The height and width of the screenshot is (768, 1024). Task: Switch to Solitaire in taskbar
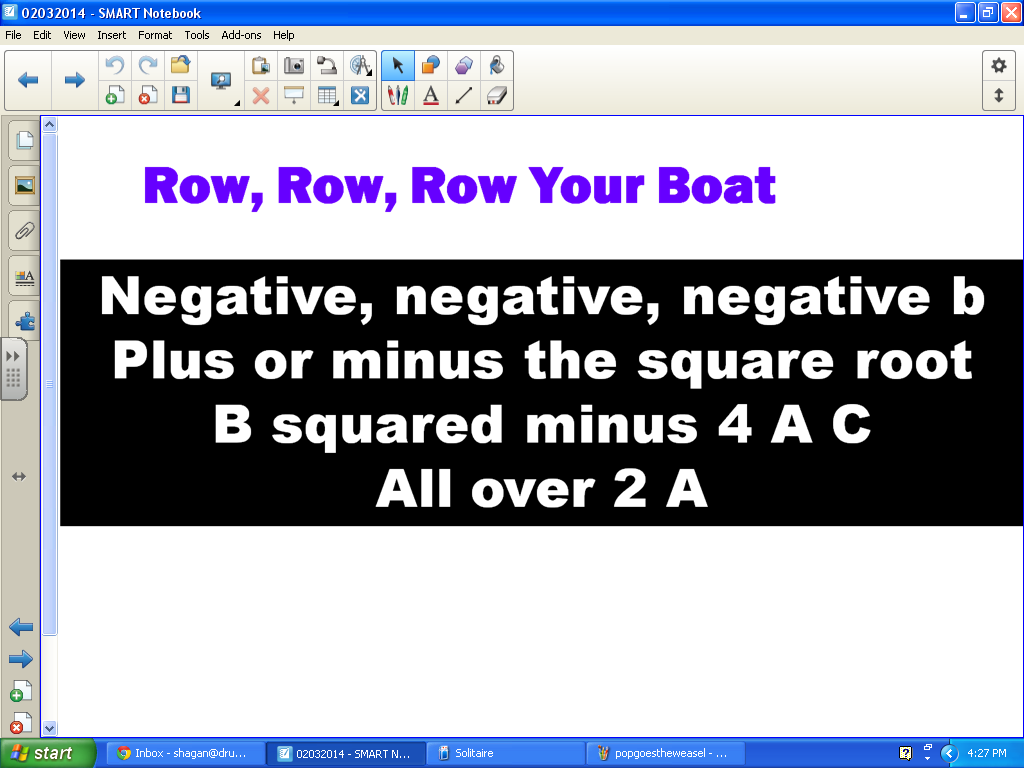[x=506, y=754]
